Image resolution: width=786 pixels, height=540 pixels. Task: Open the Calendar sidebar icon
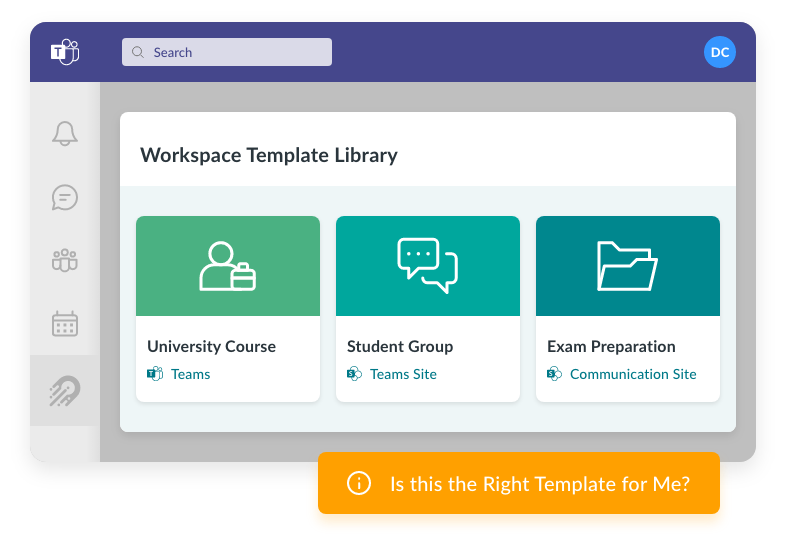click(65, 324)
